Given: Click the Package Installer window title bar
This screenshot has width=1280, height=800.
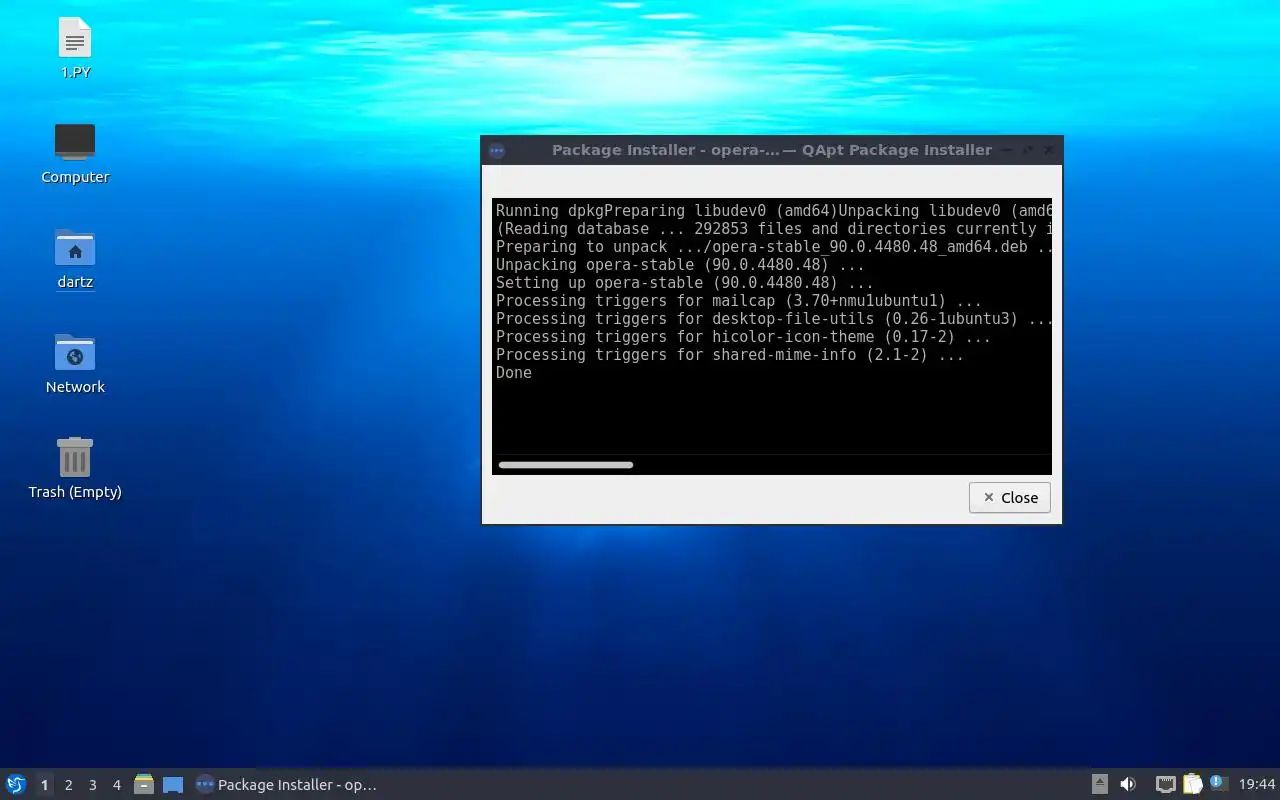Looking at the screenshot, I should click(772, 150).
